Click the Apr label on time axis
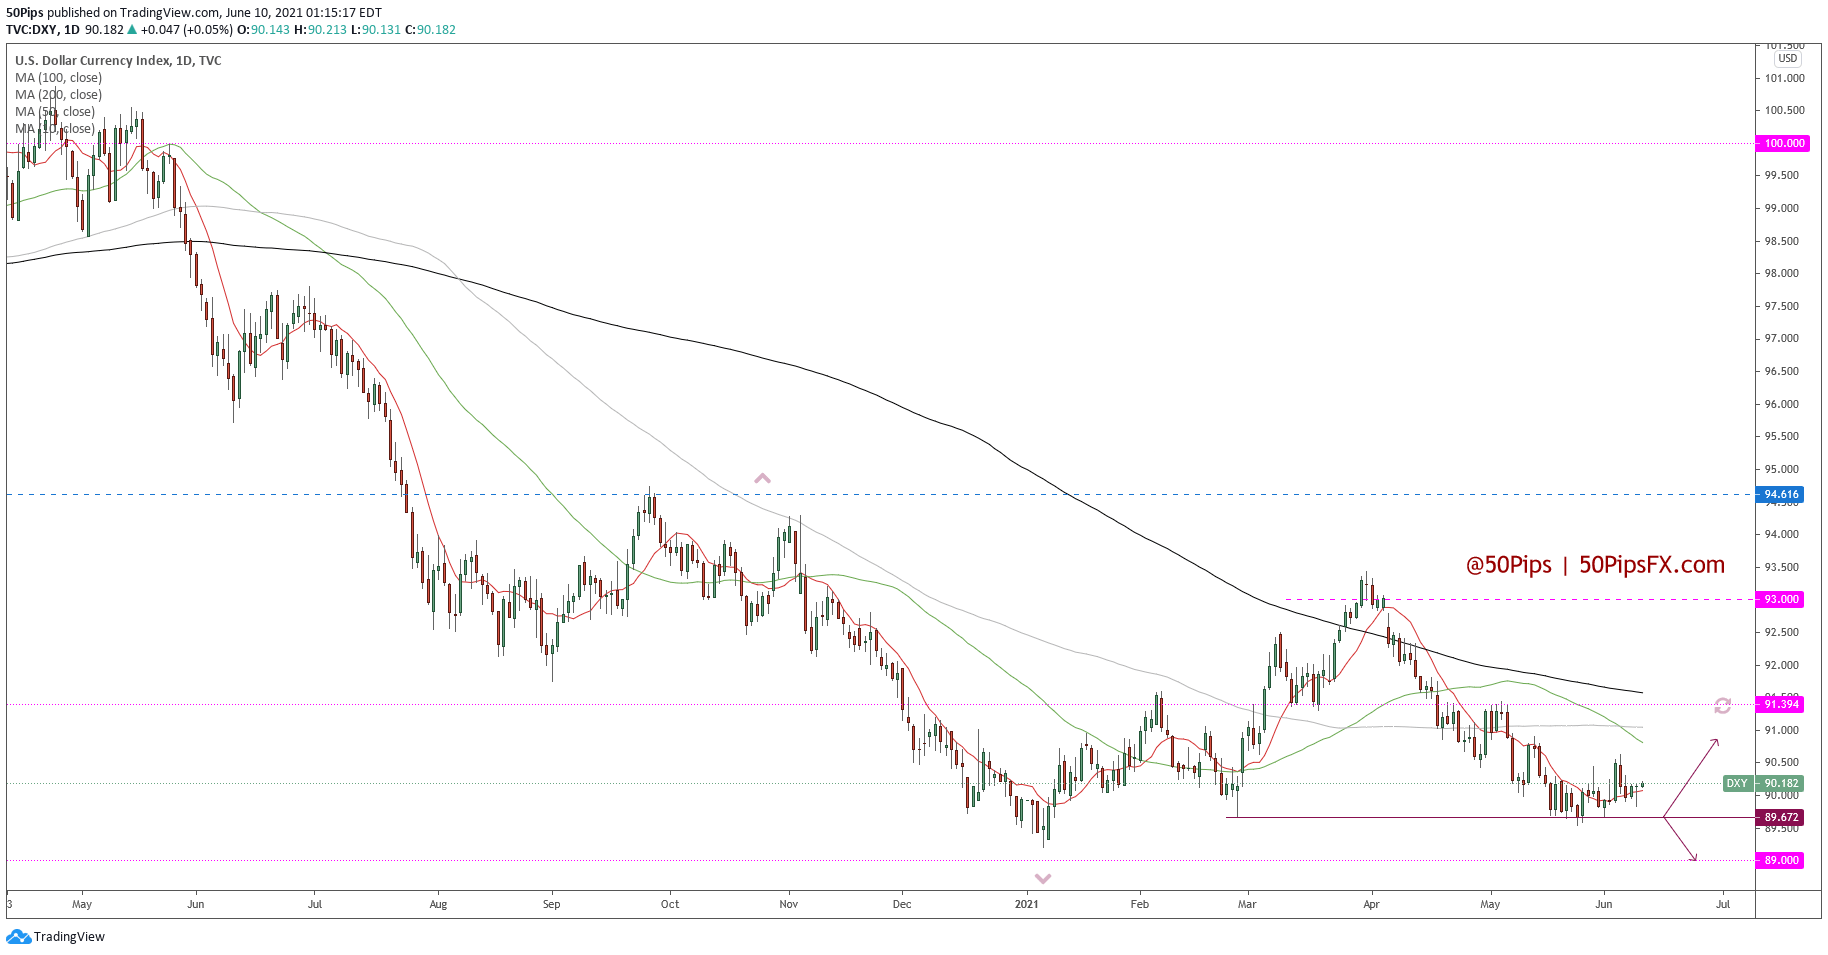The width and height of the screenshot is (1828, 955). [x=1371, y=905]
